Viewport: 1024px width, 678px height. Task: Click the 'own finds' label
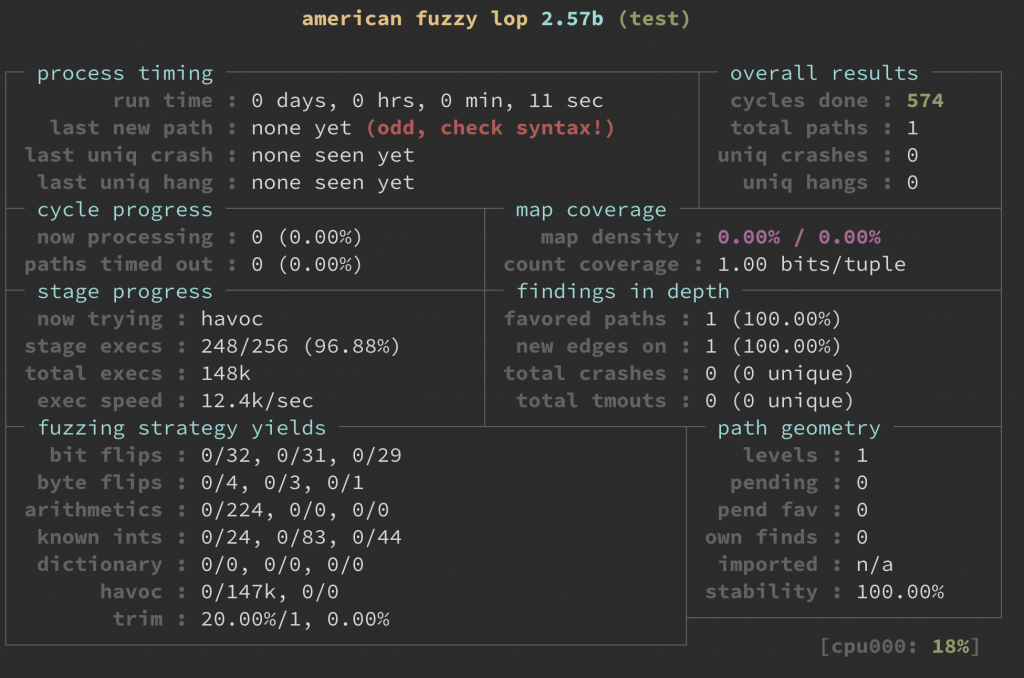[761, 538]
